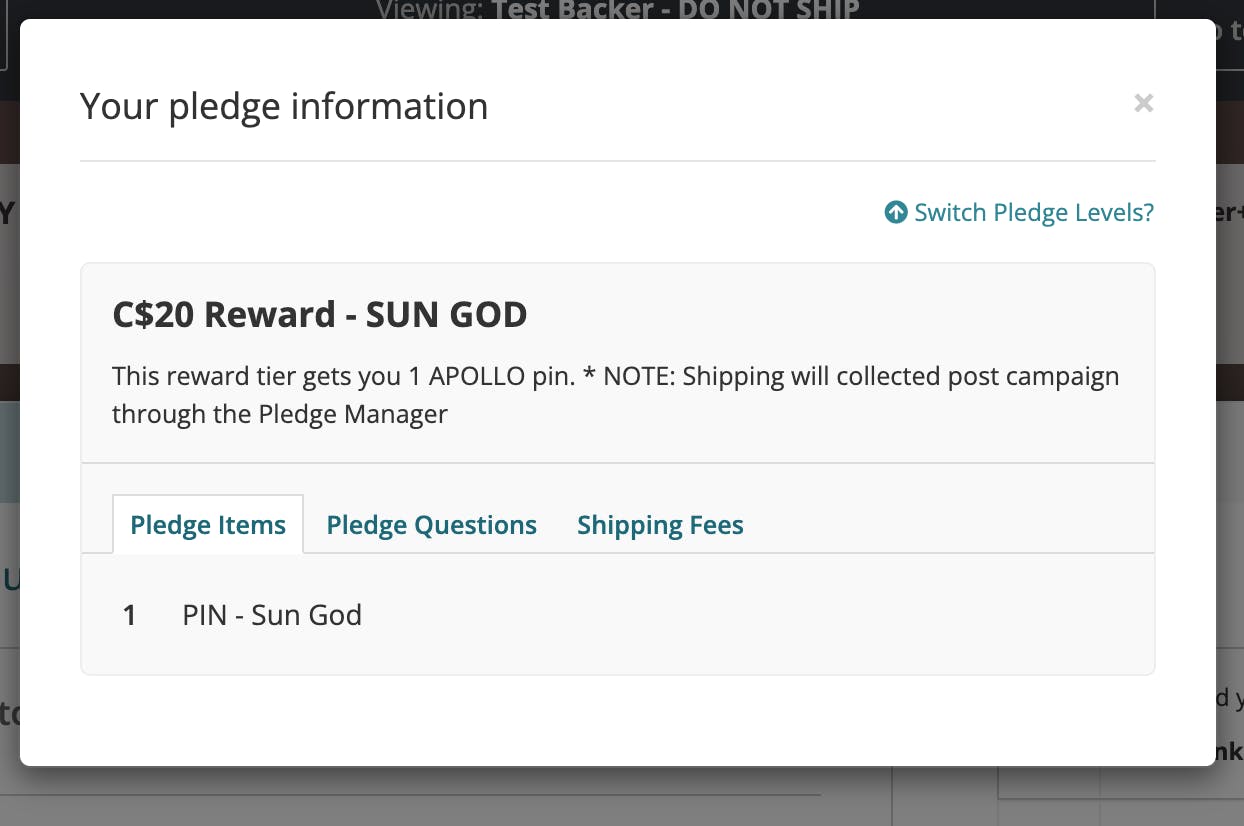Screen dimensions: 1244x826
Task: Click the Test Backer - DO NOT SHIP name
Action: pos(675,10)
